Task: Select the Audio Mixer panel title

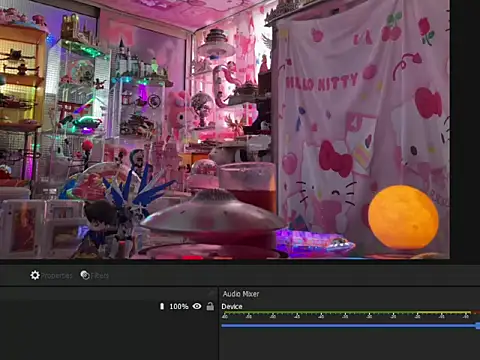Action: pos(241,294)
